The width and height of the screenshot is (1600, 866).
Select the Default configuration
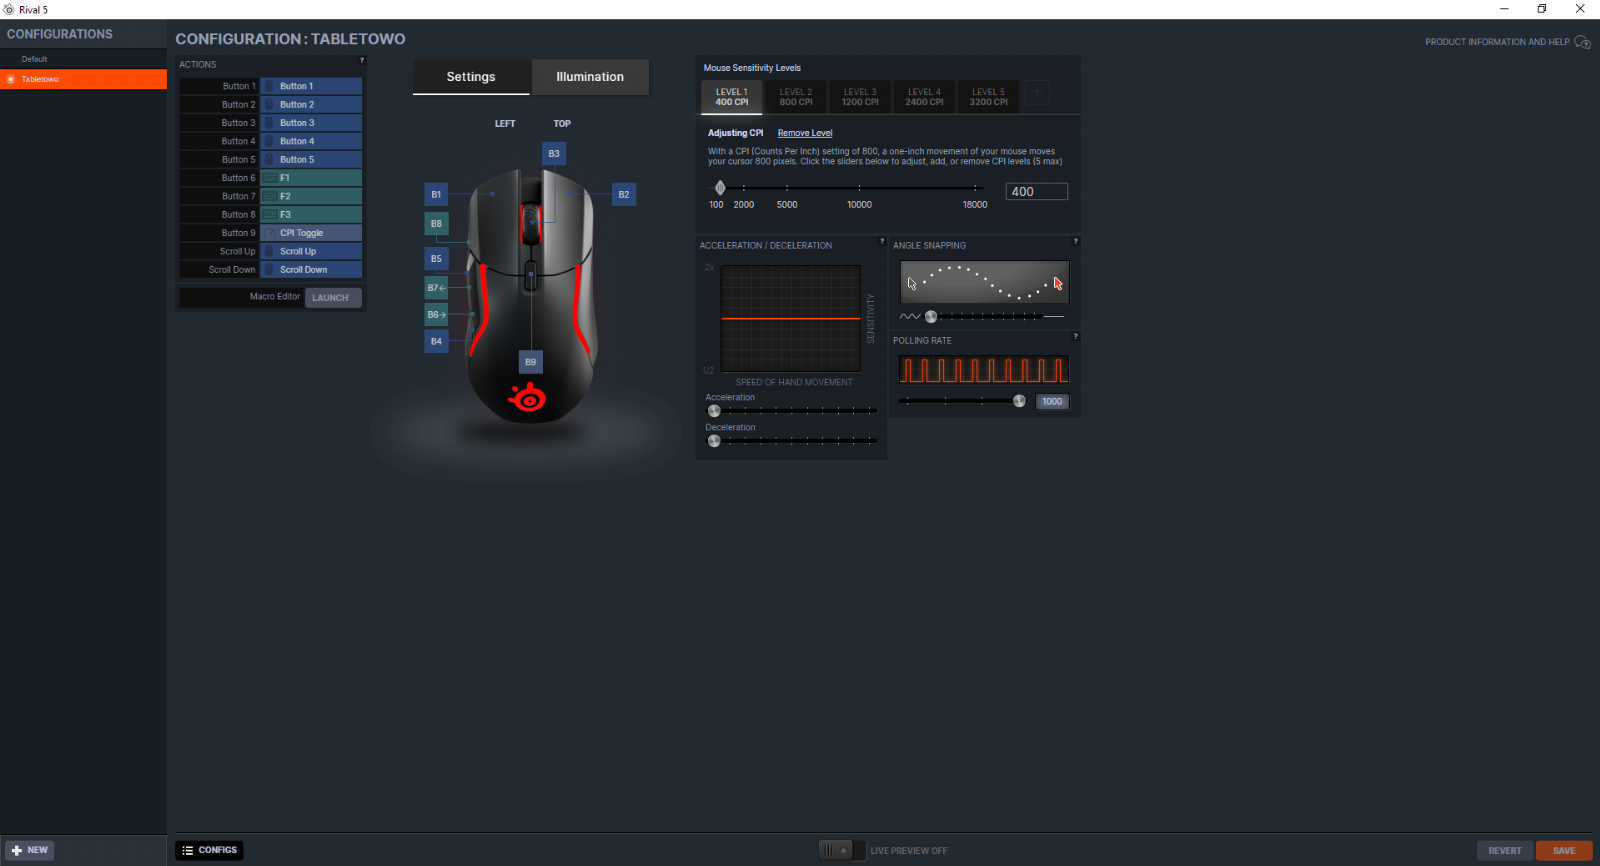[83, 59]
